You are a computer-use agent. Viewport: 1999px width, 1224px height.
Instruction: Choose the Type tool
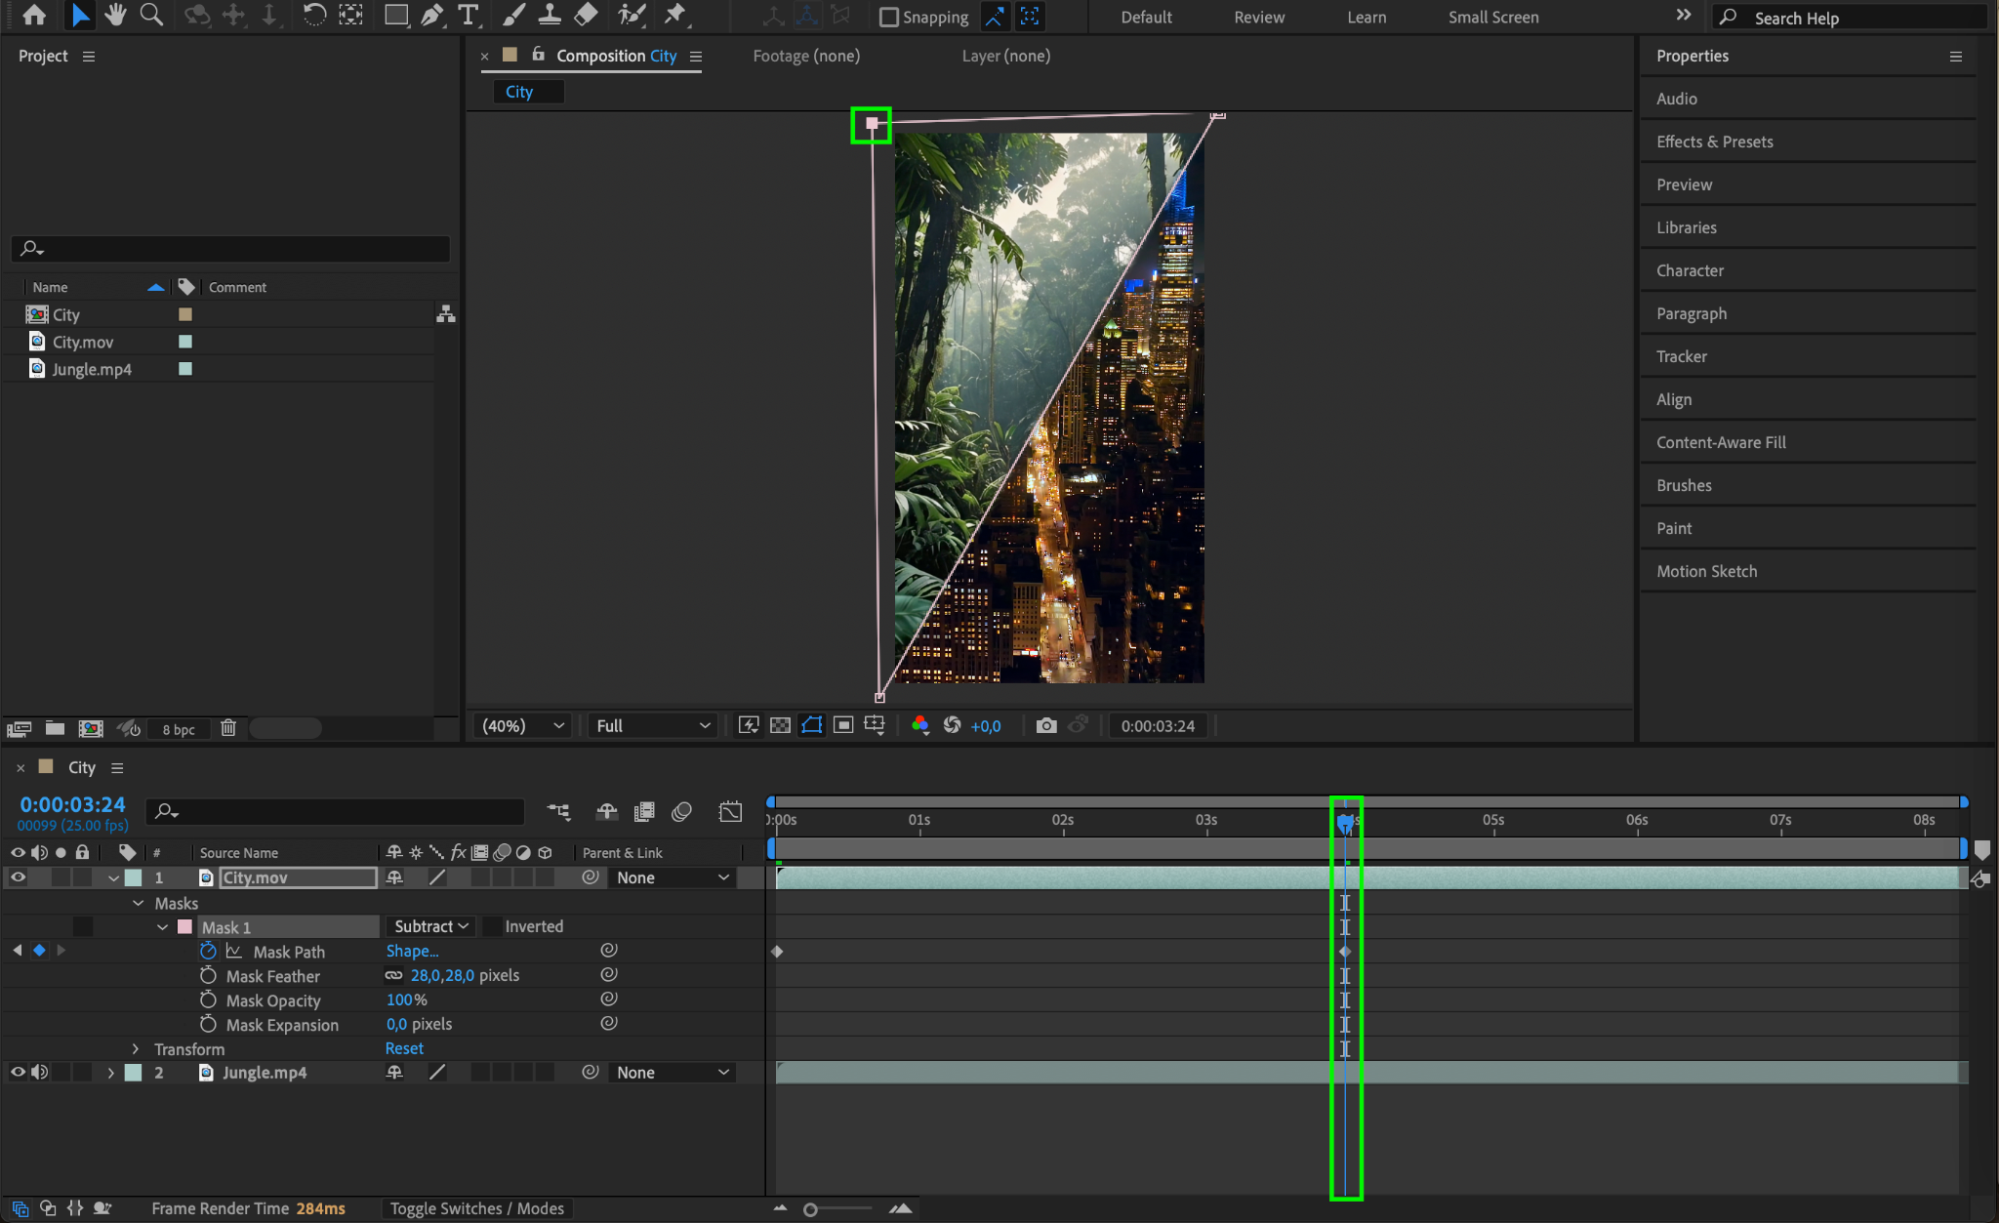tap(467, 15)
